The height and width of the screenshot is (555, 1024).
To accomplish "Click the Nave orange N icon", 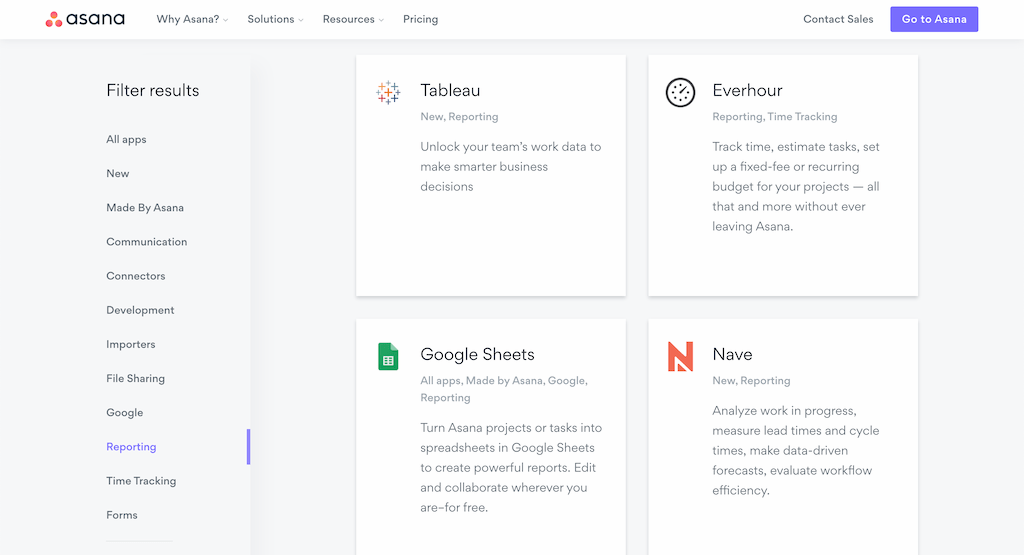I will [x=680, y=357].
